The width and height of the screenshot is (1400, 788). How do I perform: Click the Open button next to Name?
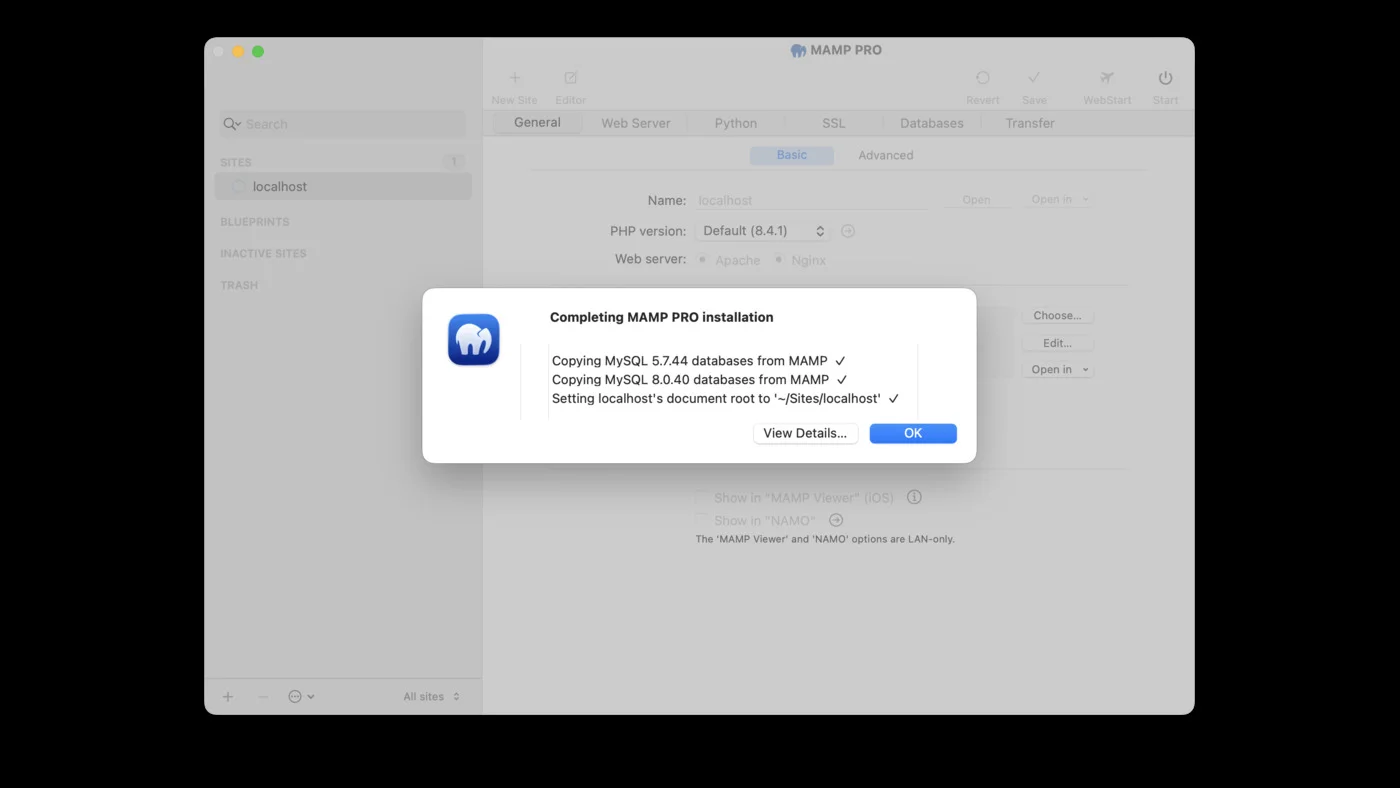pyautogui.click(x=976, y=200)
